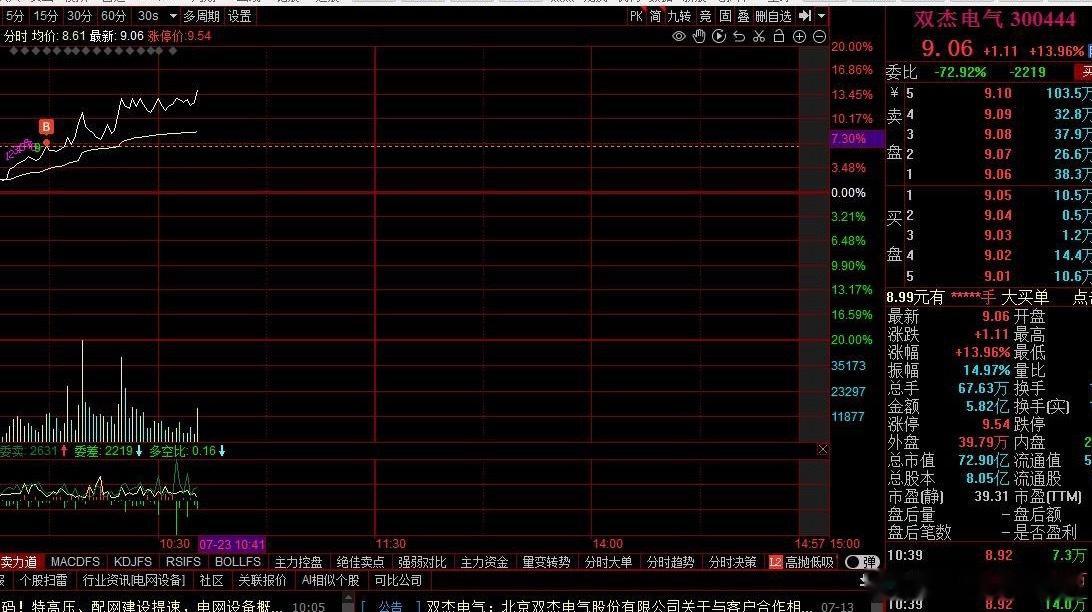
Task: Click the PK compare button
Action: [636, 16]
